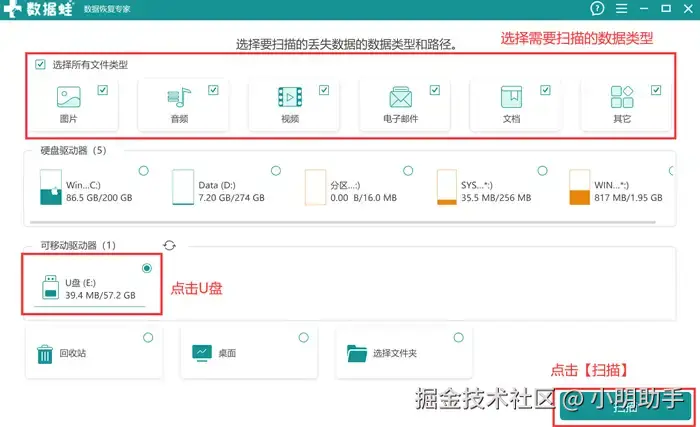The width and height of the screenshot is (700, 427).
Task: Click the SYS 256 MB drive icon
Action: point(447,187)
